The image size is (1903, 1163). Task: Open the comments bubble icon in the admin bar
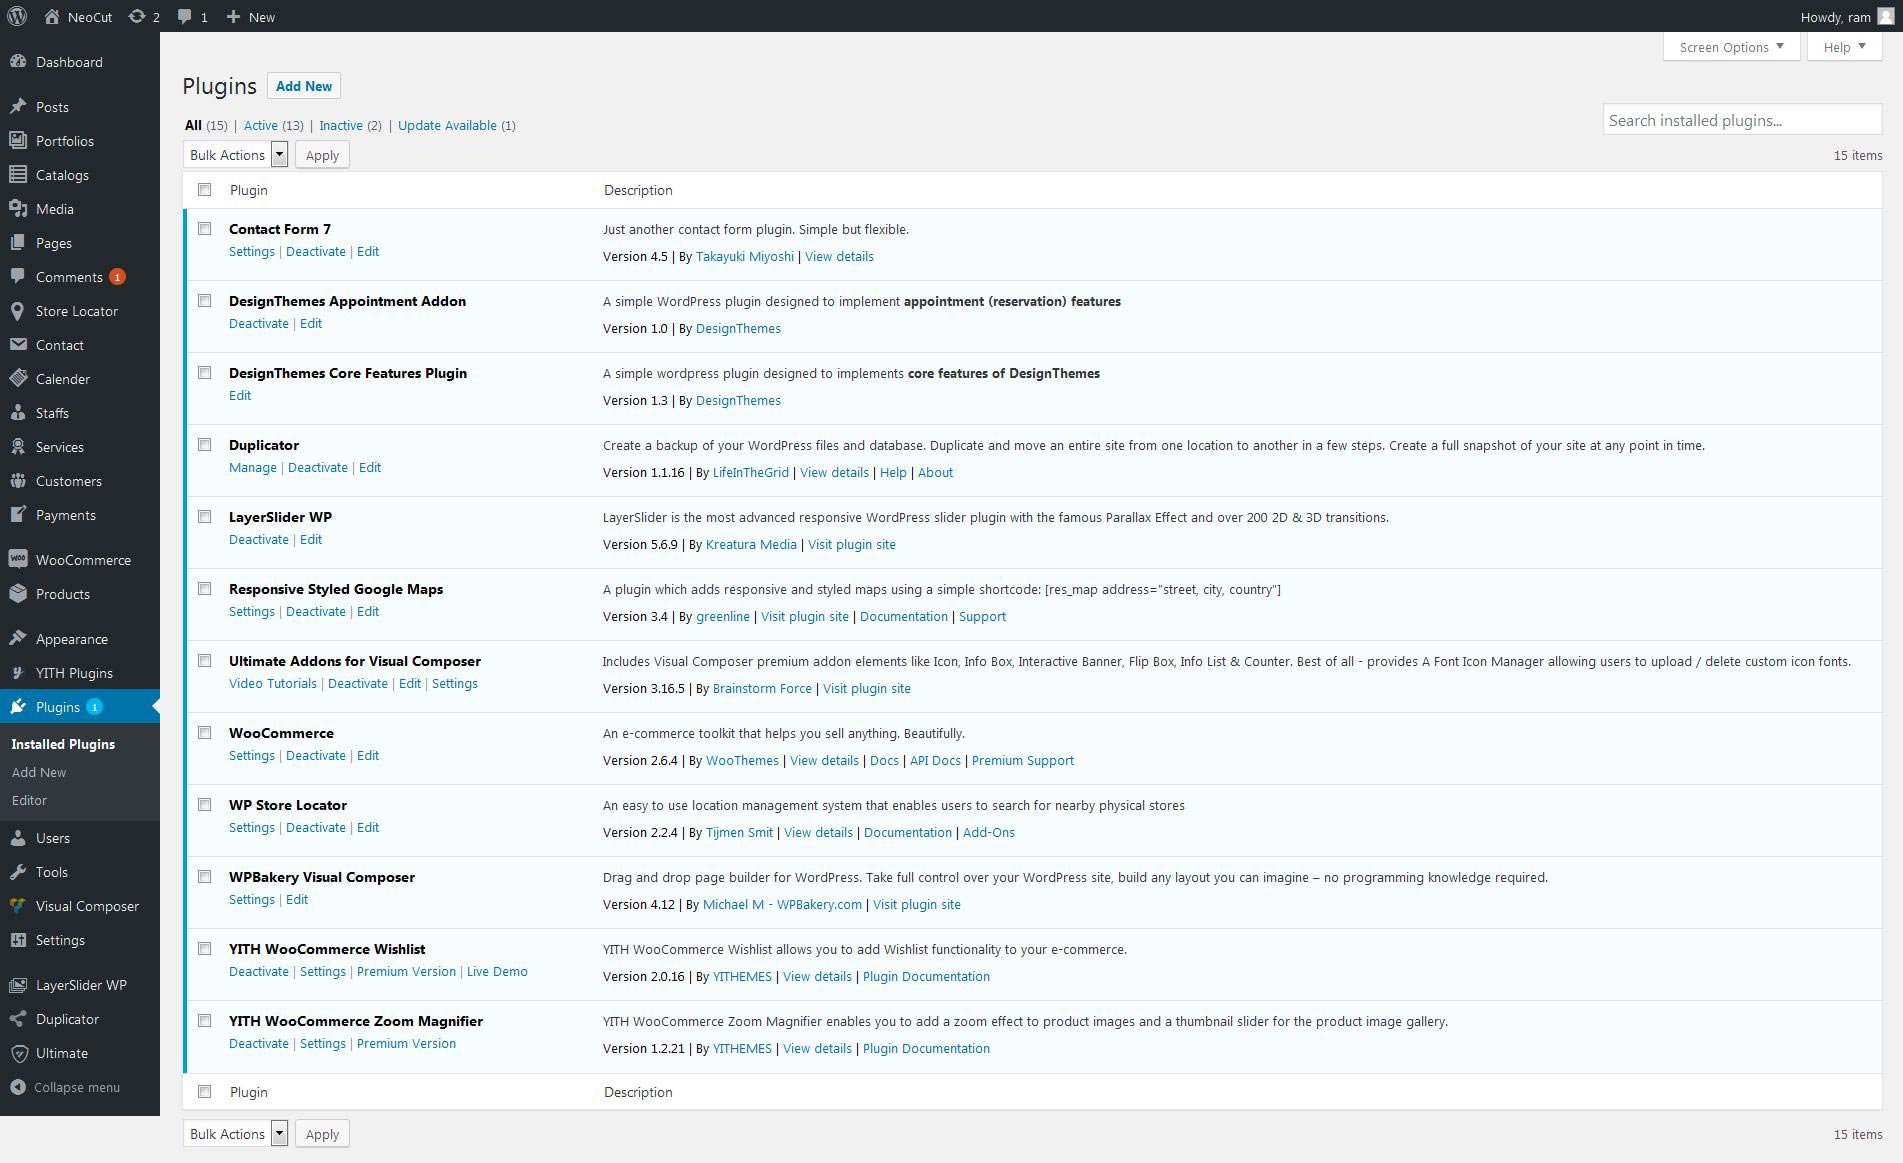coord(185,17)
